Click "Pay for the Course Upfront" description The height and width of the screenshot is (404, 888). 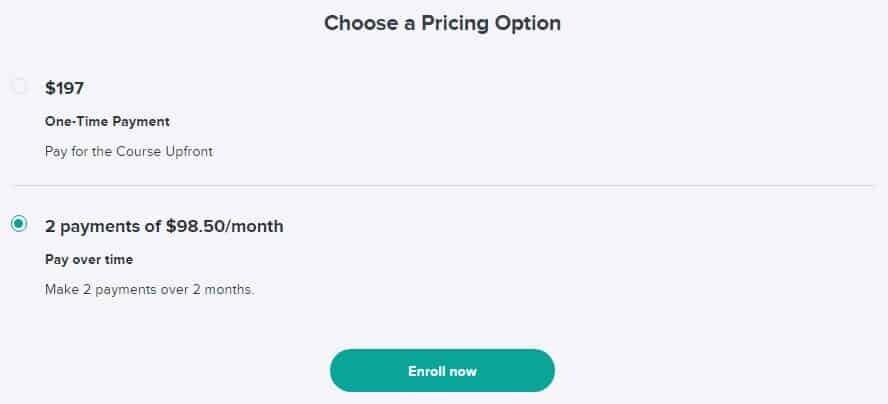[129, 152]
